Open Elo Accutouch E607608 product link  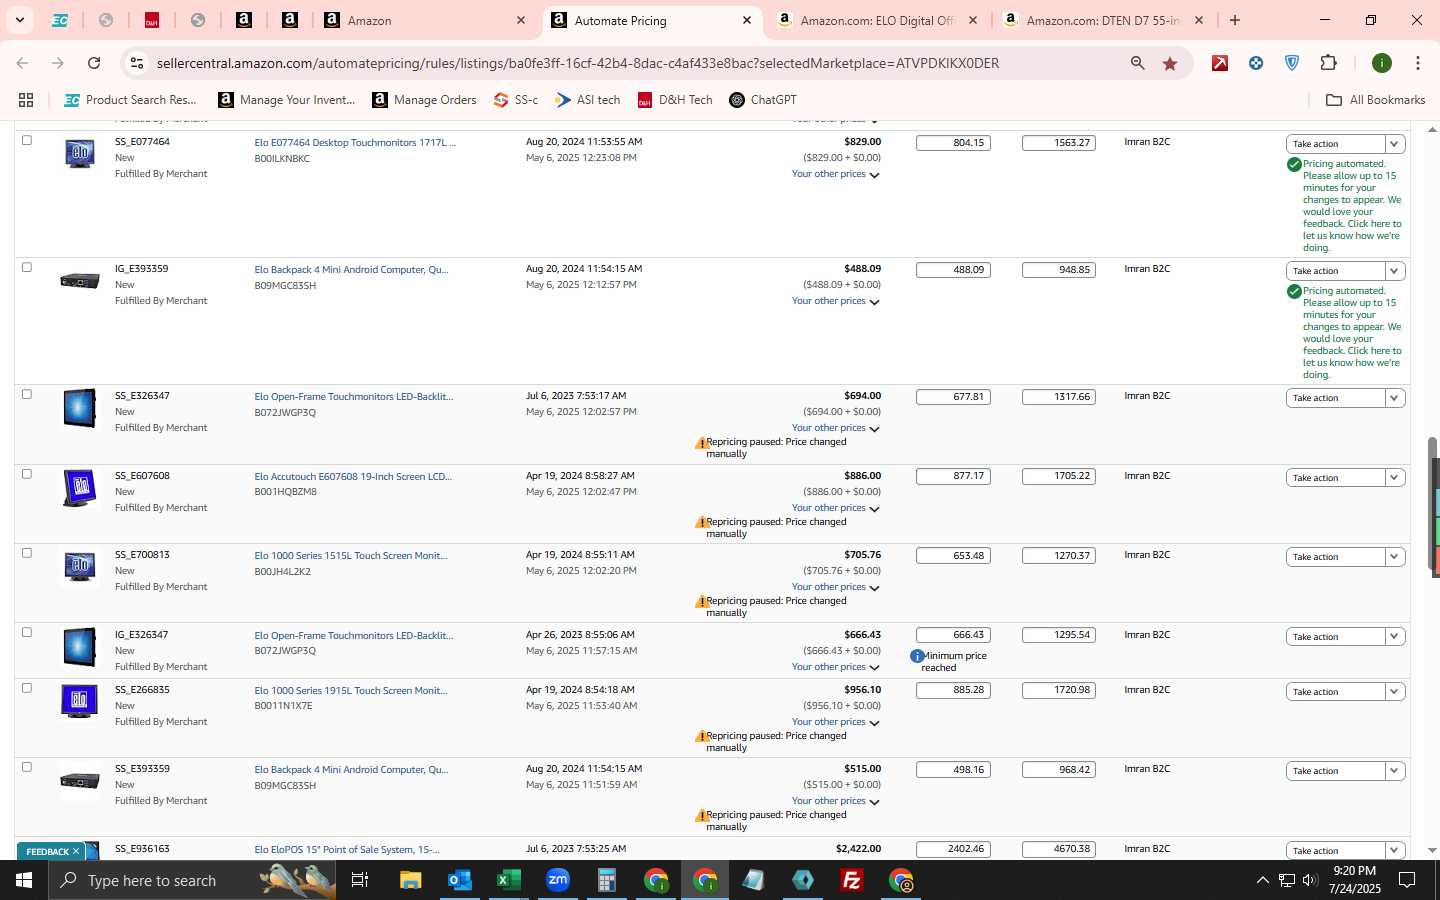tap(353, 476)
